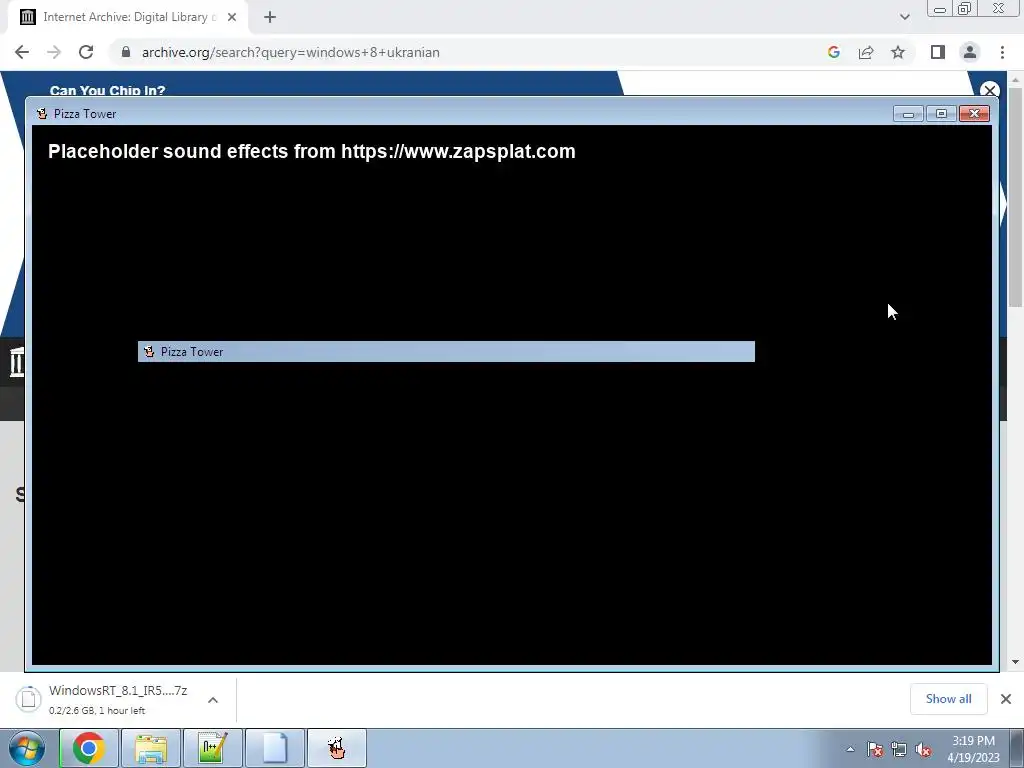
Task: Show all downloads
Action: tap(948, 699)
